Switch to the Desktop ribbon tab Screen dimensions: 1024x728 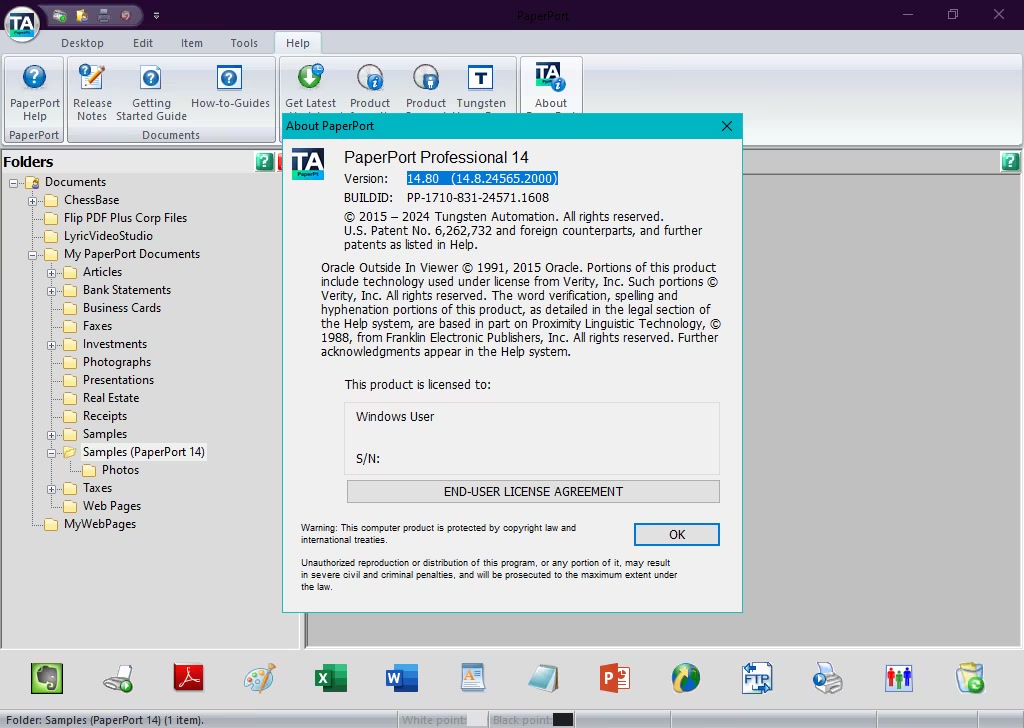(x=82, y=43)
